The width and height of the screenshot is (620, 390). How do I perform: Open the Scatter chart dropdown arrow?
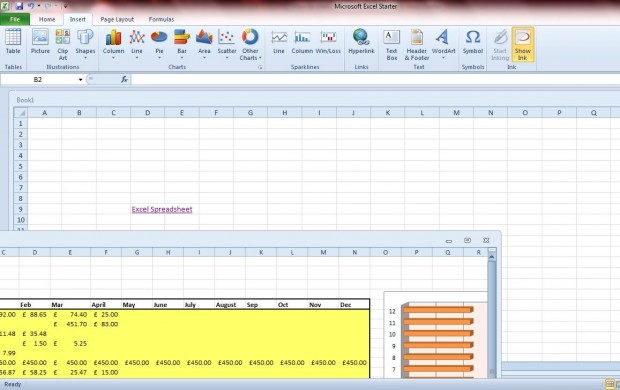tap(227, 58)
